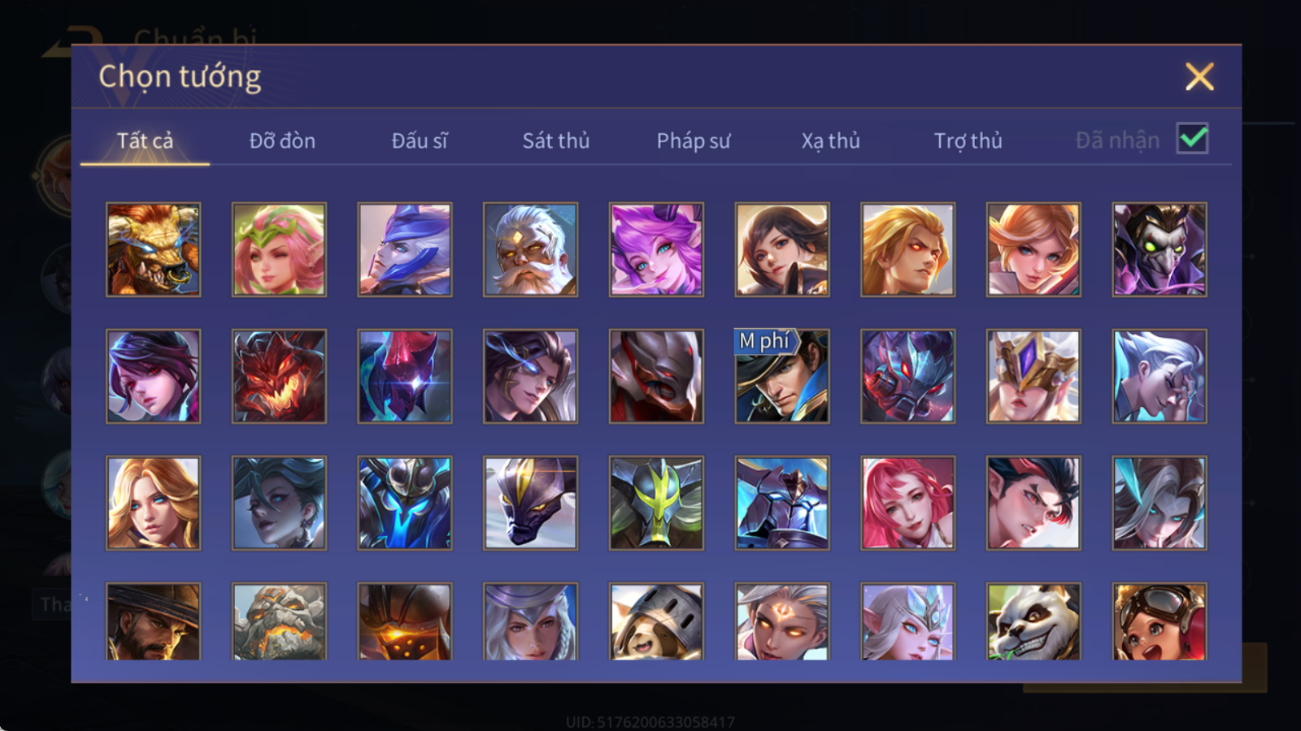Select the hero tagged 'M phí'

782,376
